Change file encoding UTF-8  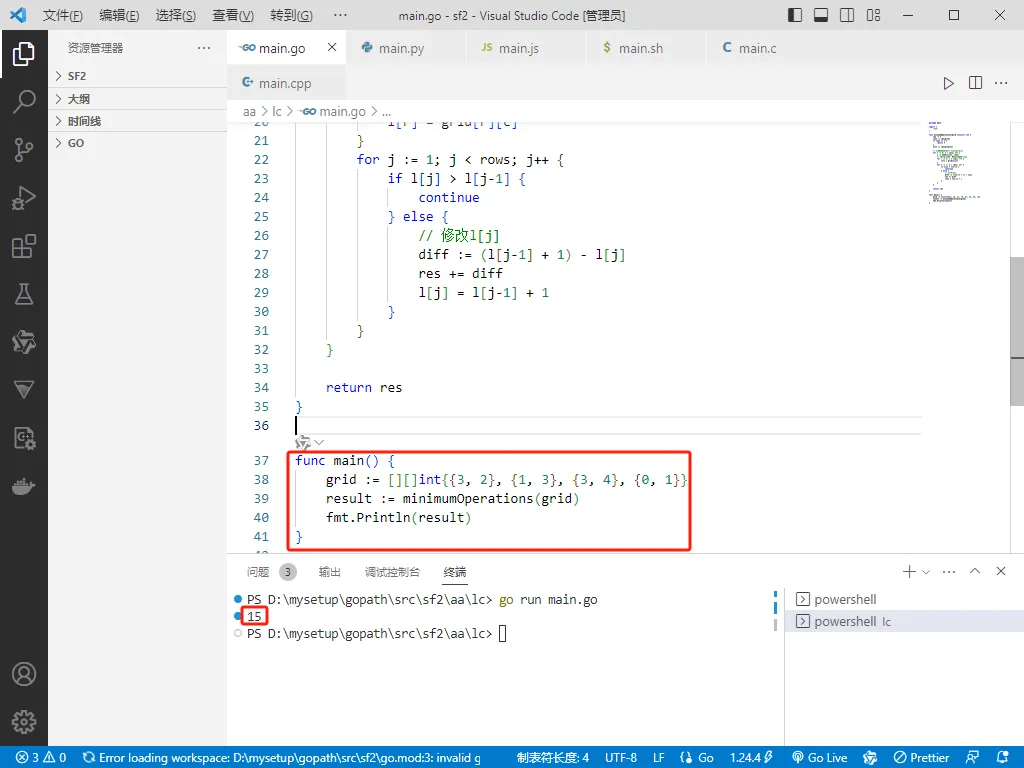click(620, 758)
